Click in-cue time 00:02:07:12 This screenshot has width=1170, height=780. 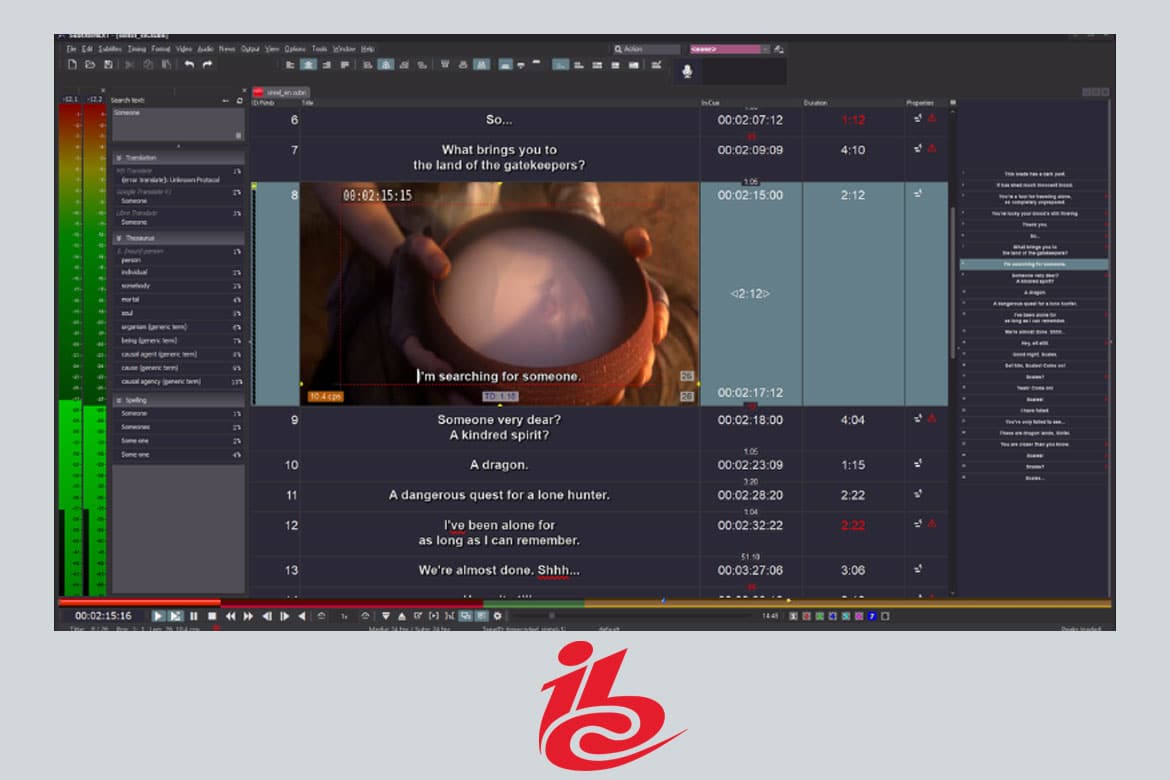pos(750,120)
